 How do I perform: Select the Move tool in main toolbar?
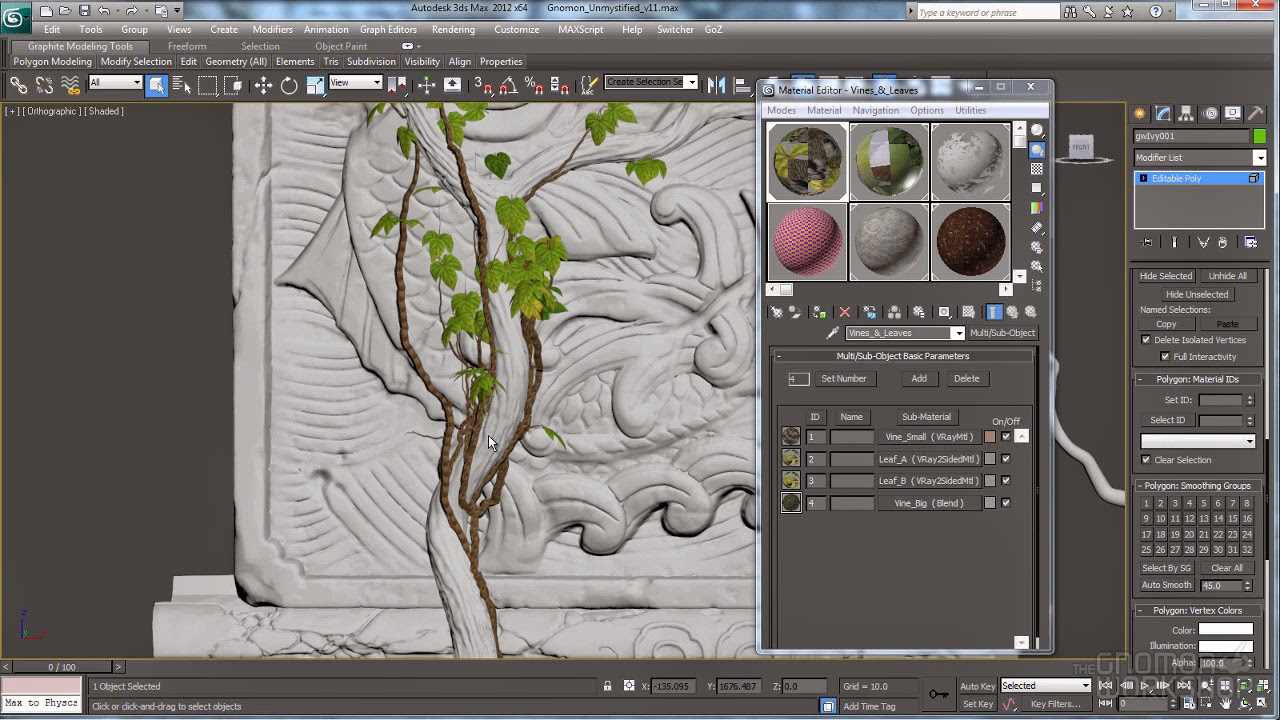263,86
